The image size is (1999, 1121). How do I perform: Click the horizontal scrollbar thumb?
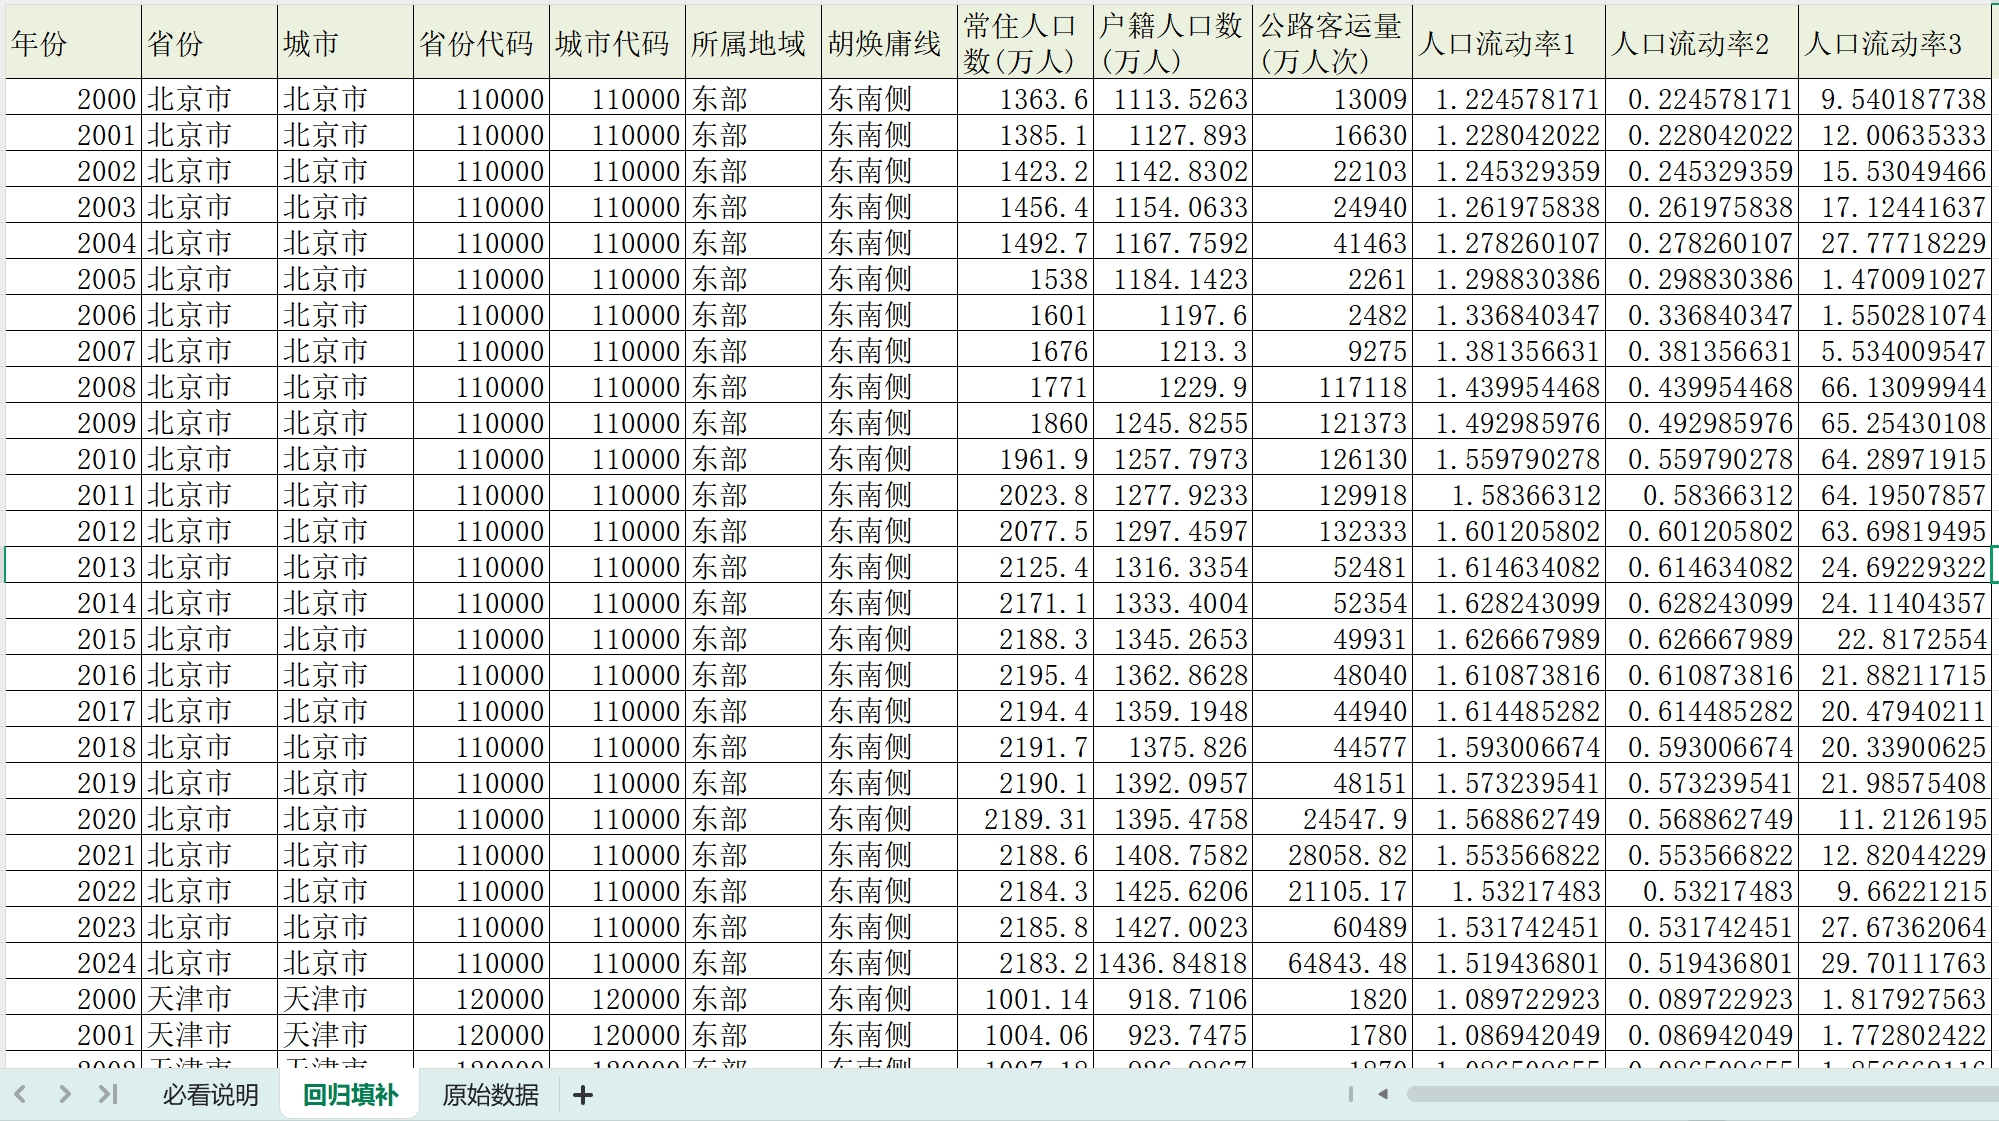pyautogui.click(x=1700, y=1094)
